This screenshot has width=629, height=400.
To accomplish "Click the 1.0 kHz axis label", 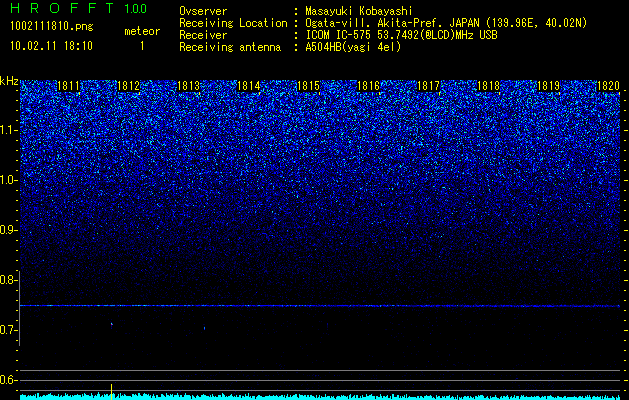I will pos(8,181).
